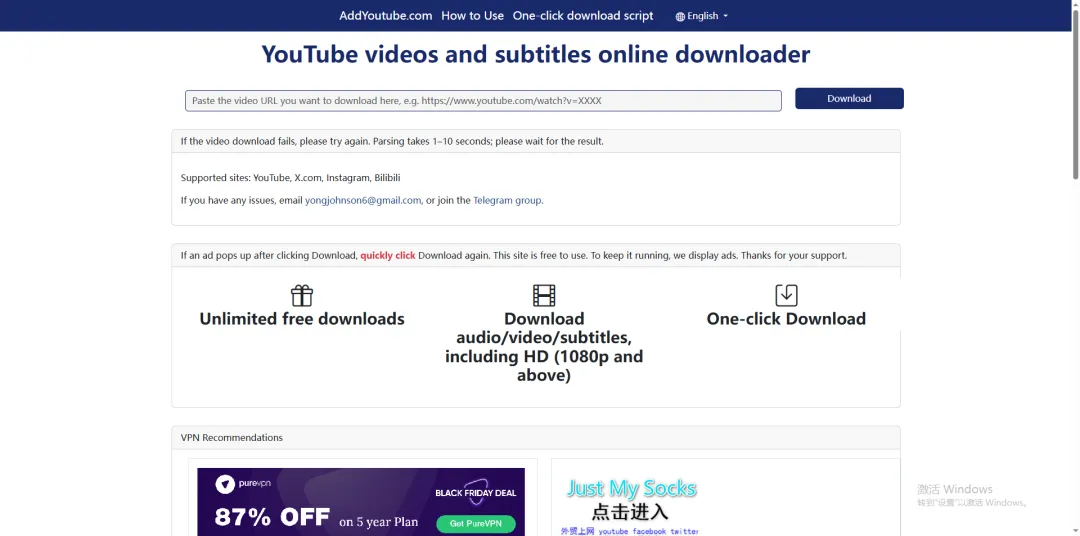Click the red quickly click text
This screenshot has width=1080, height=536.
point(388,255)
